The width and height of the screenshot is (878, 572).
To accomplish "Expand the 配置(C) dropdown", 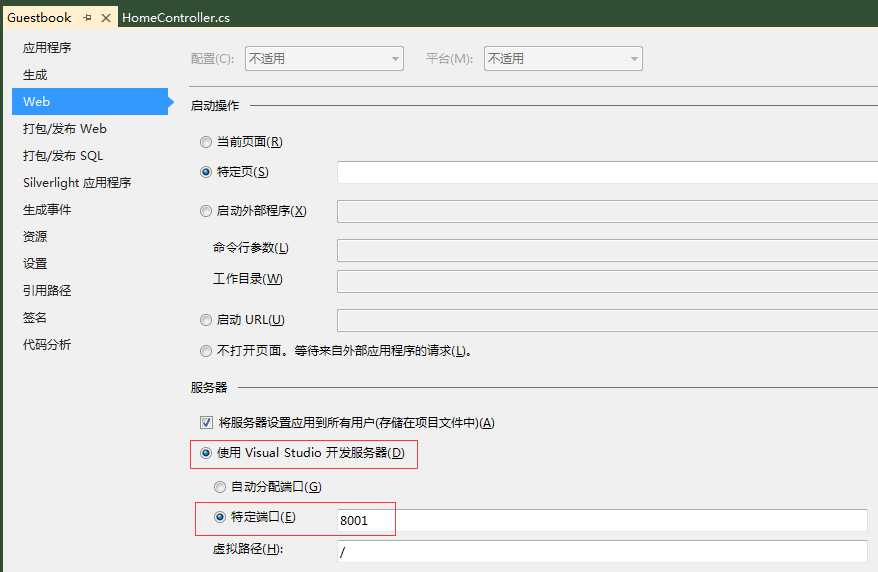I will (324, 59).
